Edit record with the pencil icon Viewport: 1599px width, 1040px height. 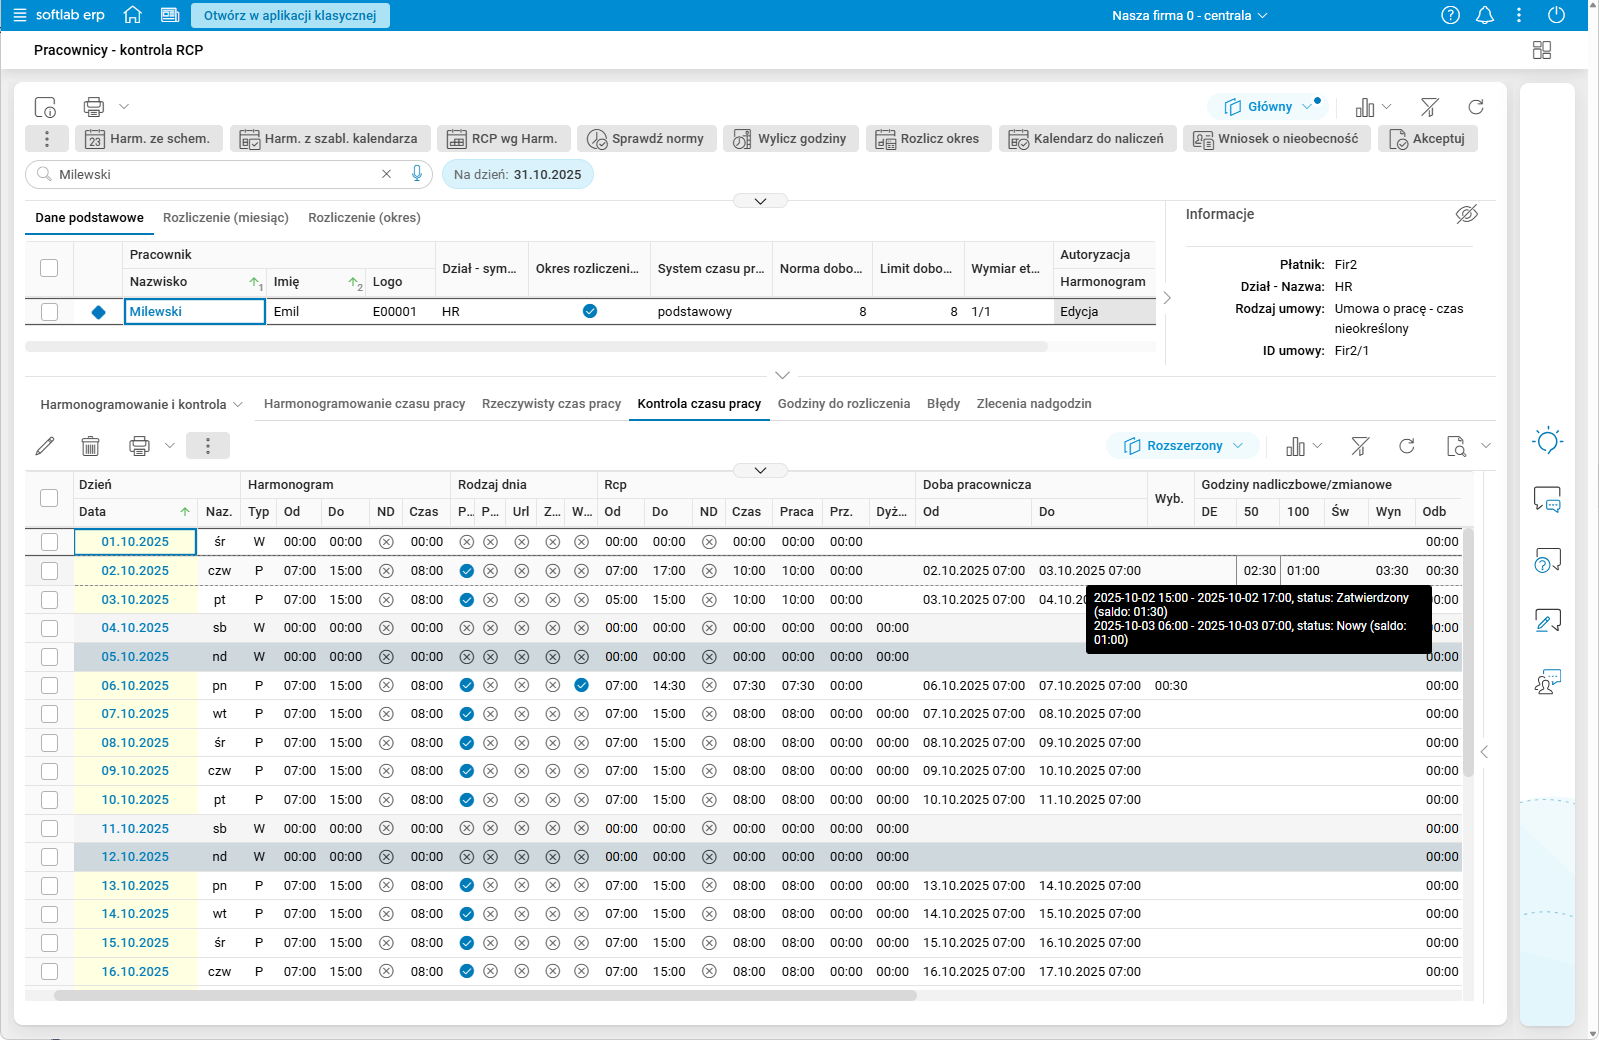45,446
